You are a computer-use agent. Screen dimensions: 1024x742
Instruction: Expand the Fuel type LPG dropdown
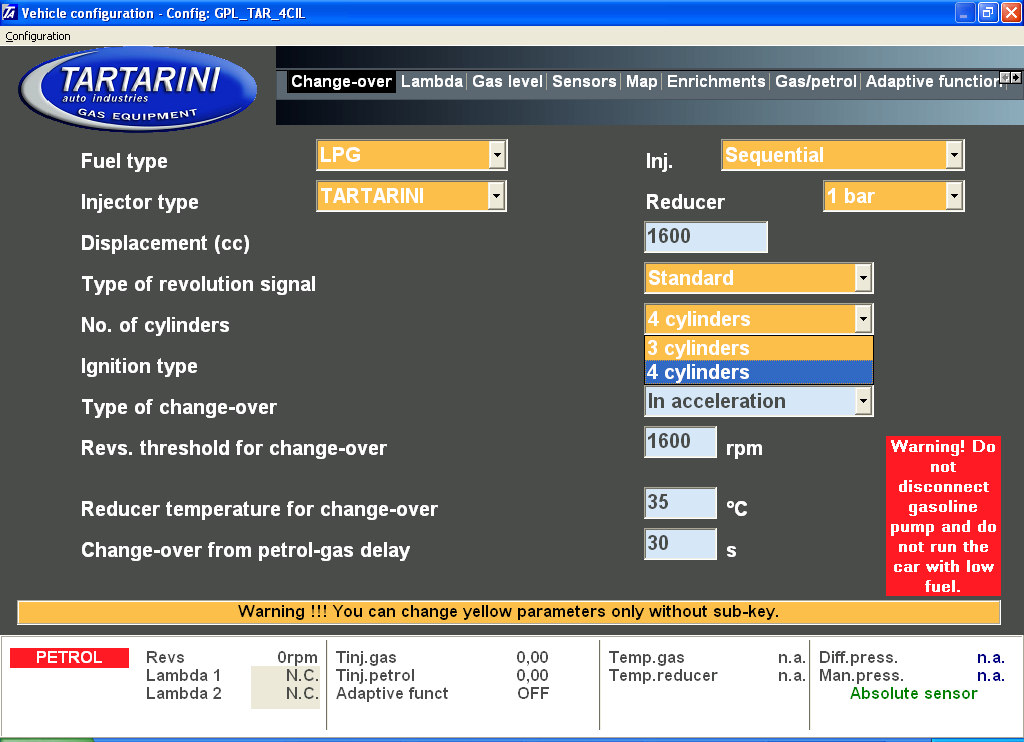[497, 155]
